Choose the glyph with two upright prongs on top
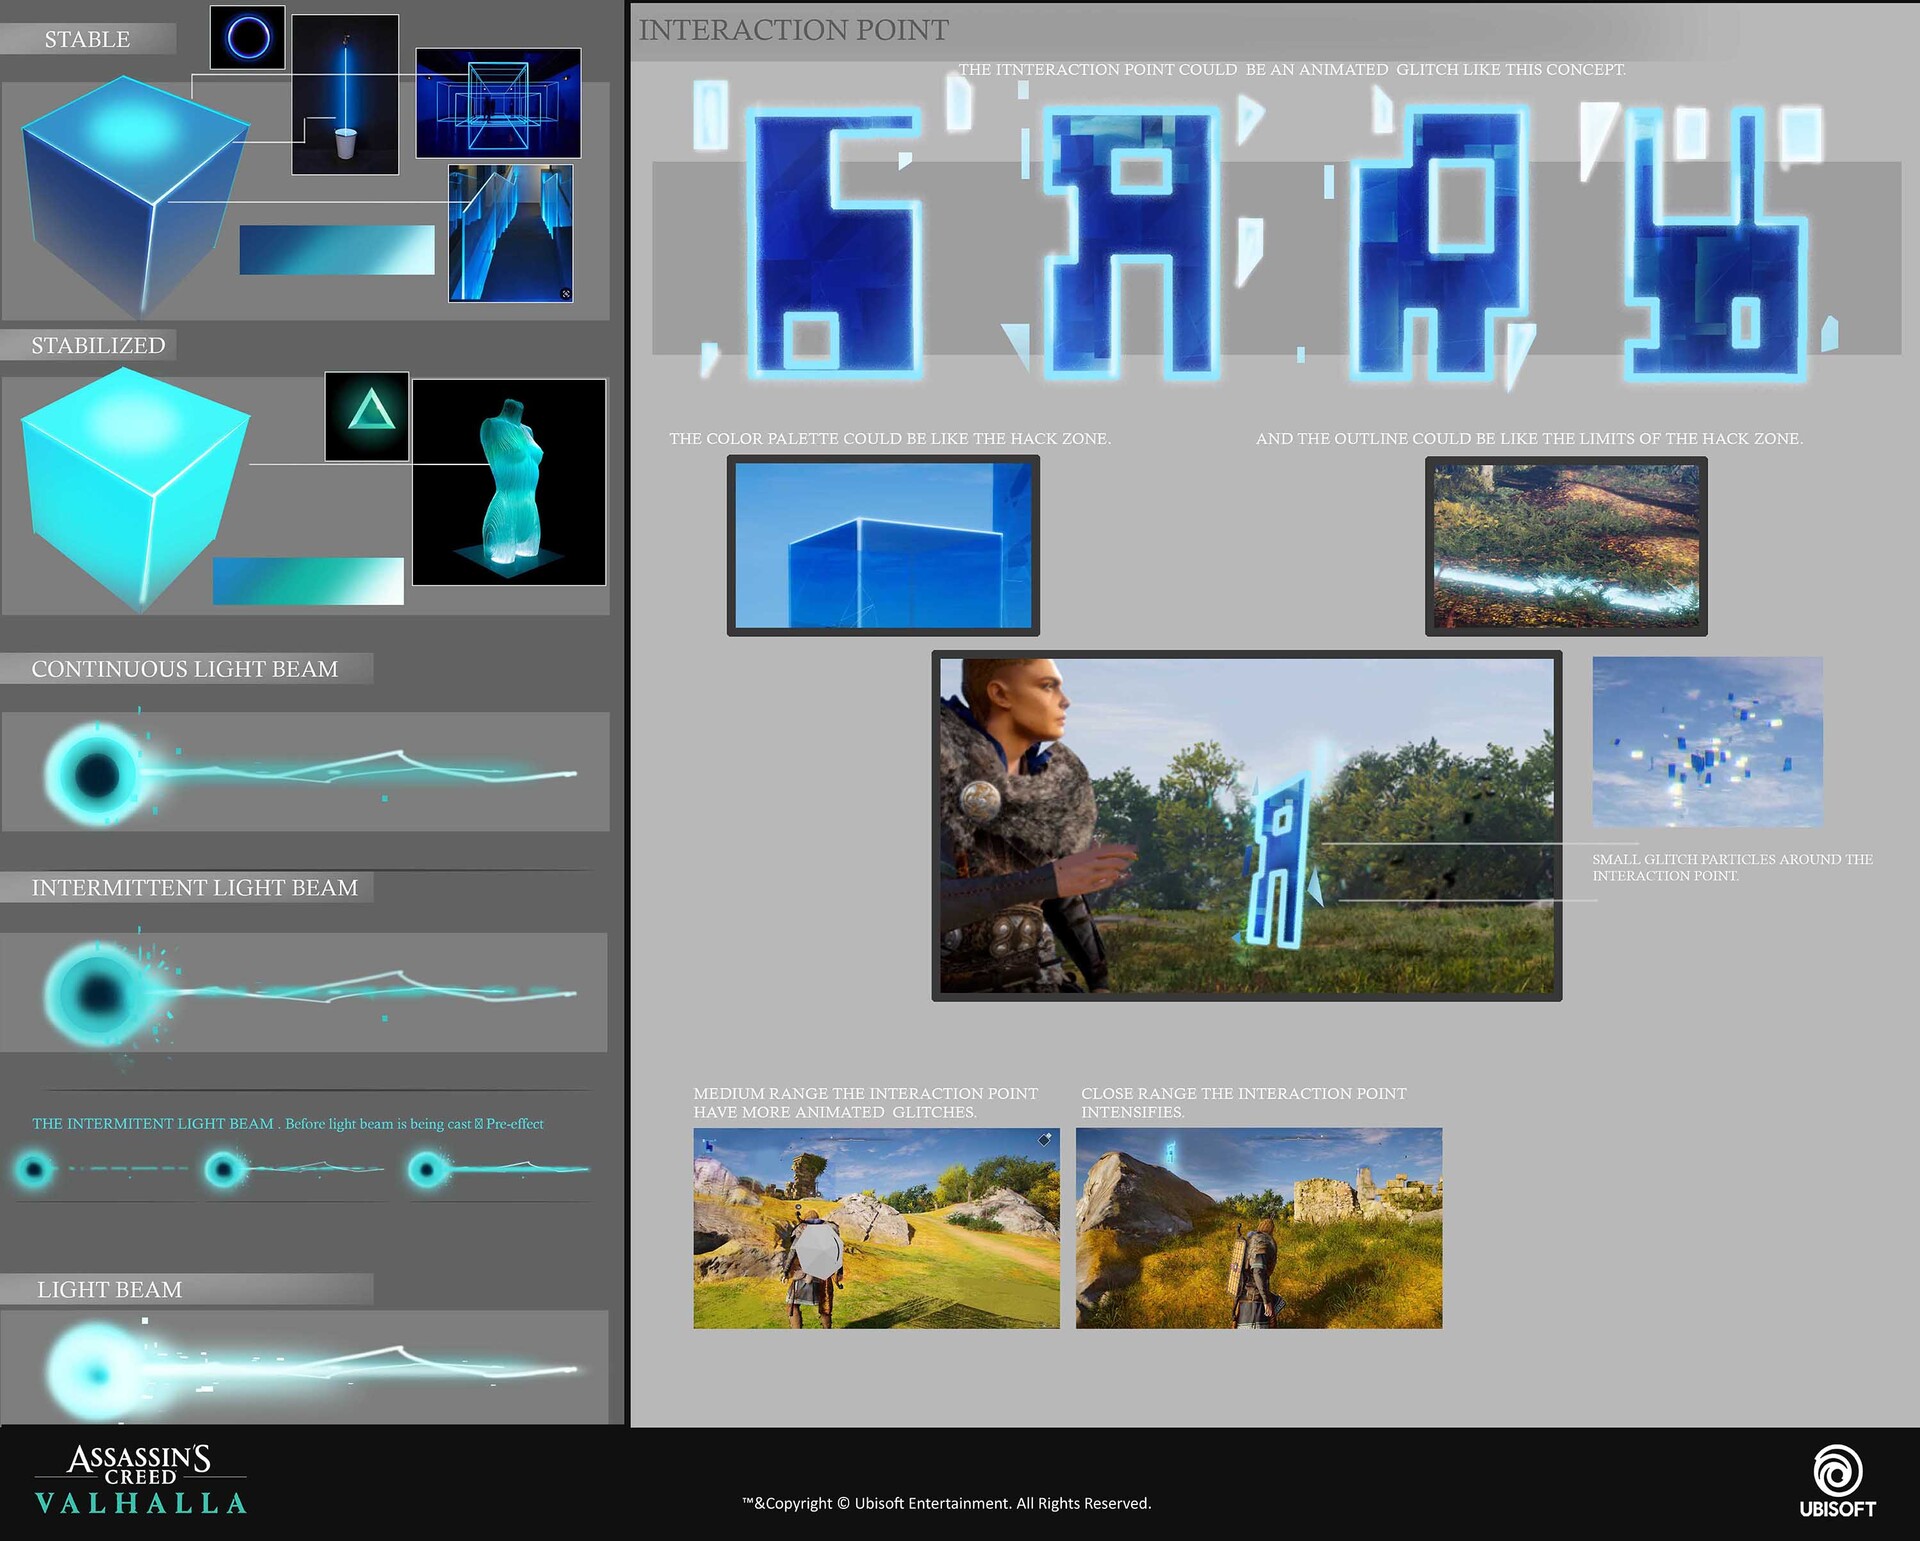1920x1541 pixels. coord(1716,243)
